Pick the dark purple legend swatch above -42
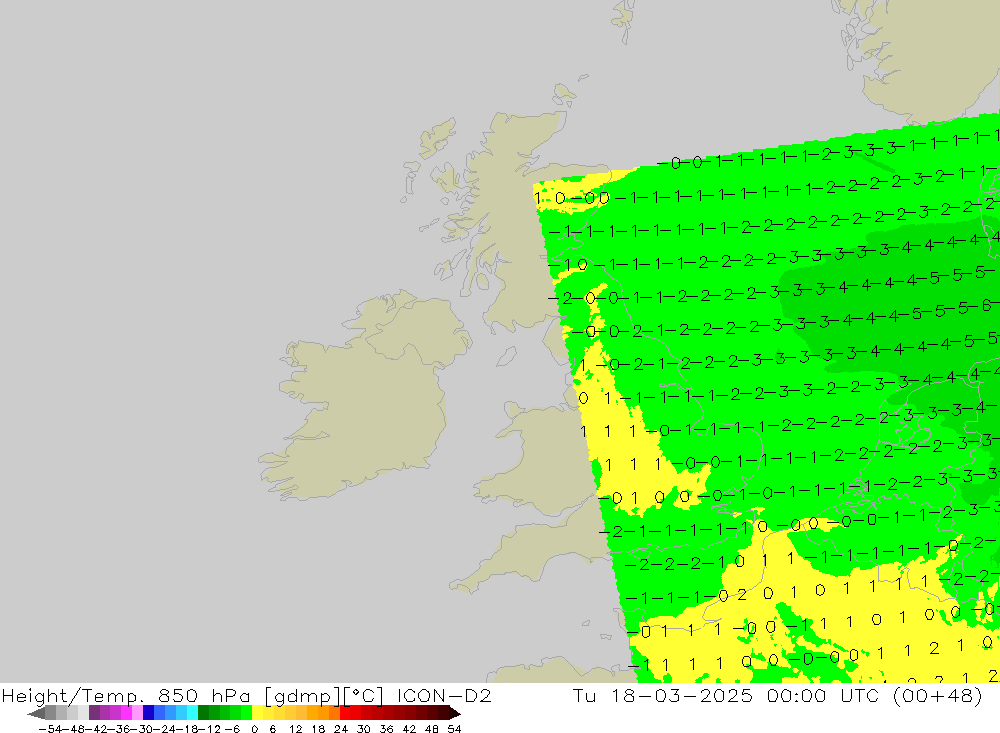This screenshot has height=733, width=1000. [94, 713]
